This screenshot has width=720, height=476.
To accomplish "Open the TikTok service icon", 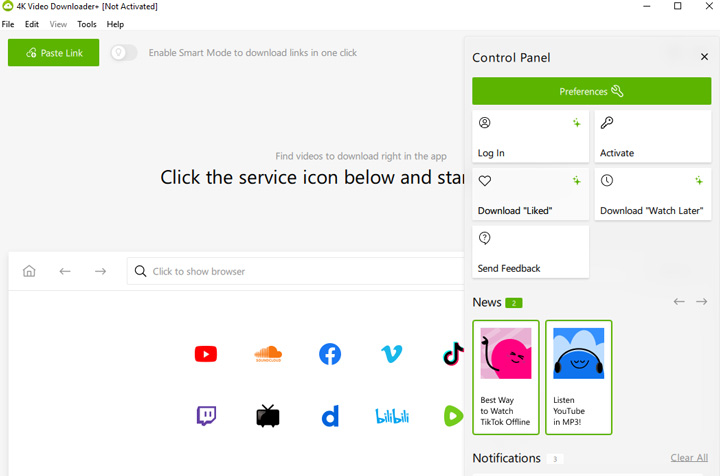I will click(x=453, y=353).
